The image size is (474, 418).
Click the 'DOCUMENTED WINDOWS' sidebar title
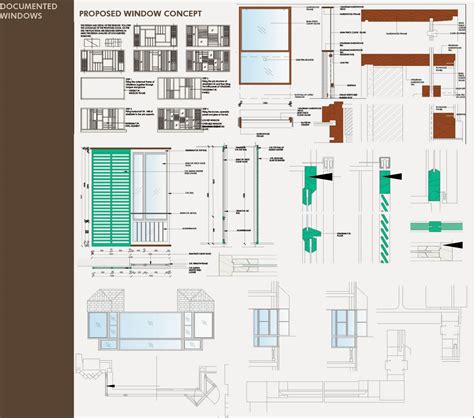click(28, 11)
